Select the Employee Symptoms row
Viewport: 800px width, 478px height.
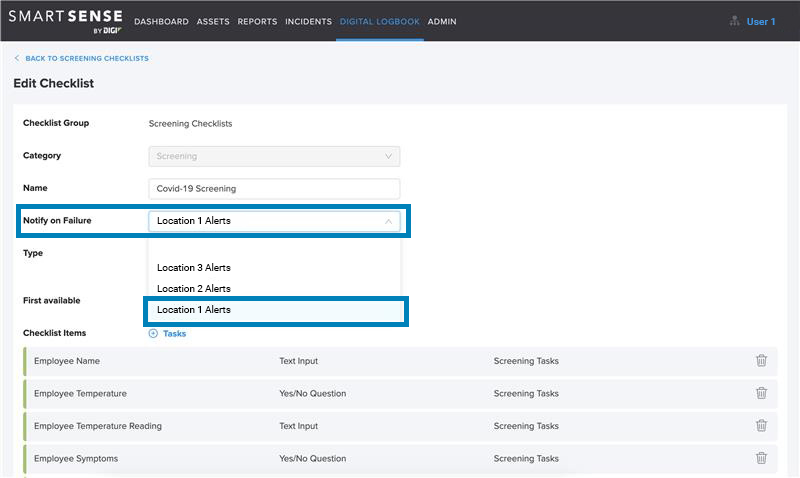click(x=401, y=458)
